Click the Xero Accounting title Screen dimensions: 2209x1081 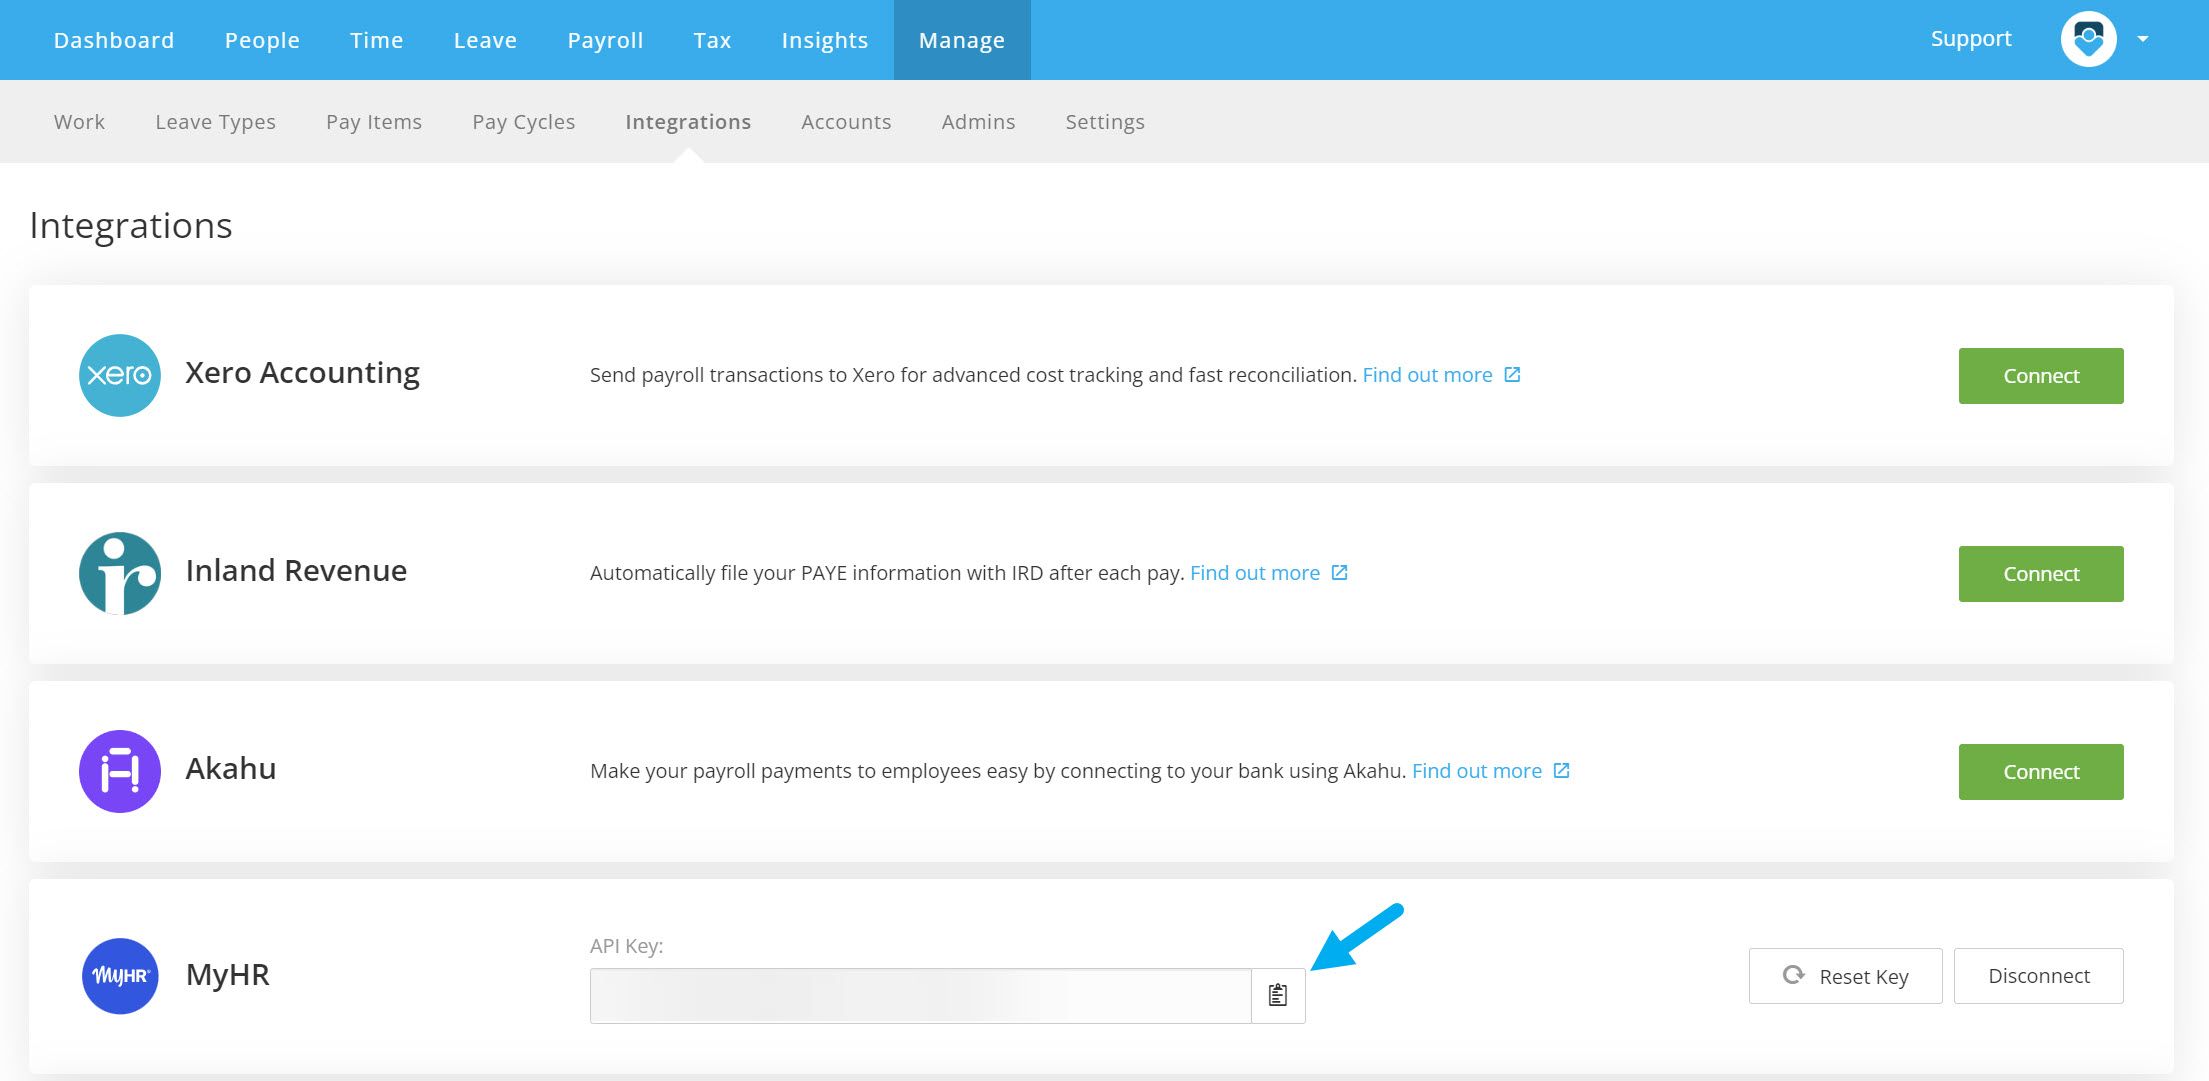point(302,373)
